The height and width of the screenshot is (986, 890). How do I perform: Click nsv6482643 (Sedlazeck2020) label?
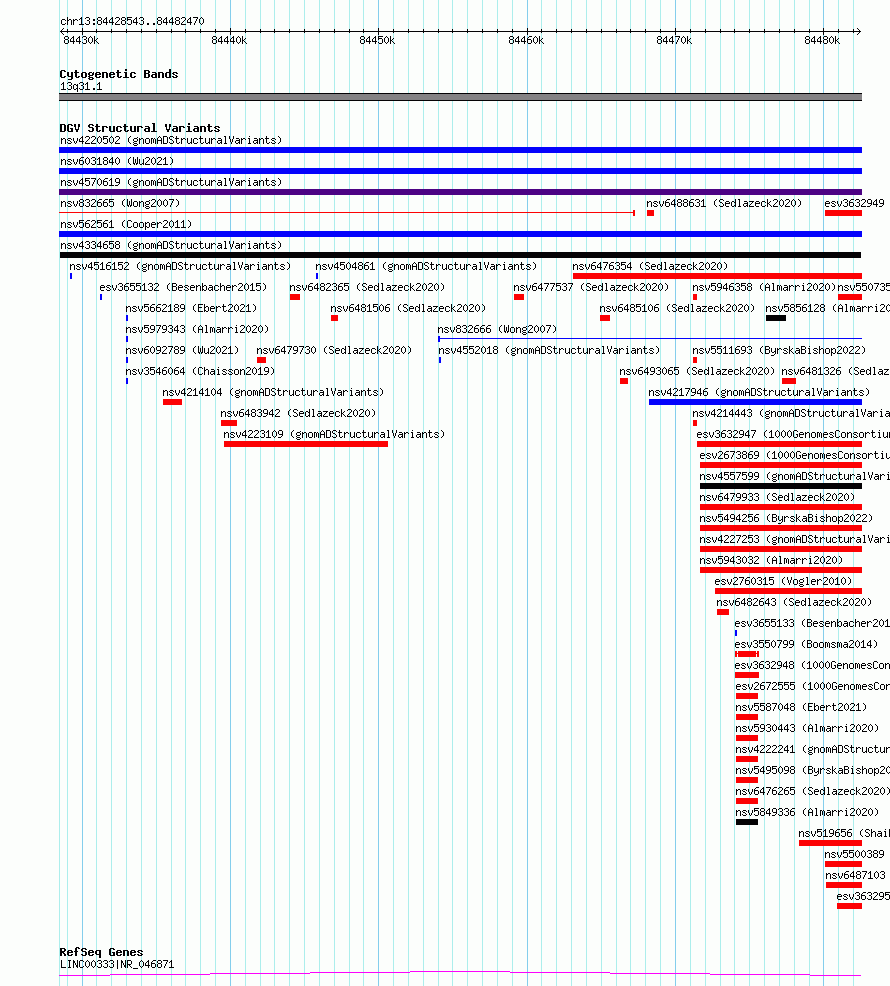(794, 602)
